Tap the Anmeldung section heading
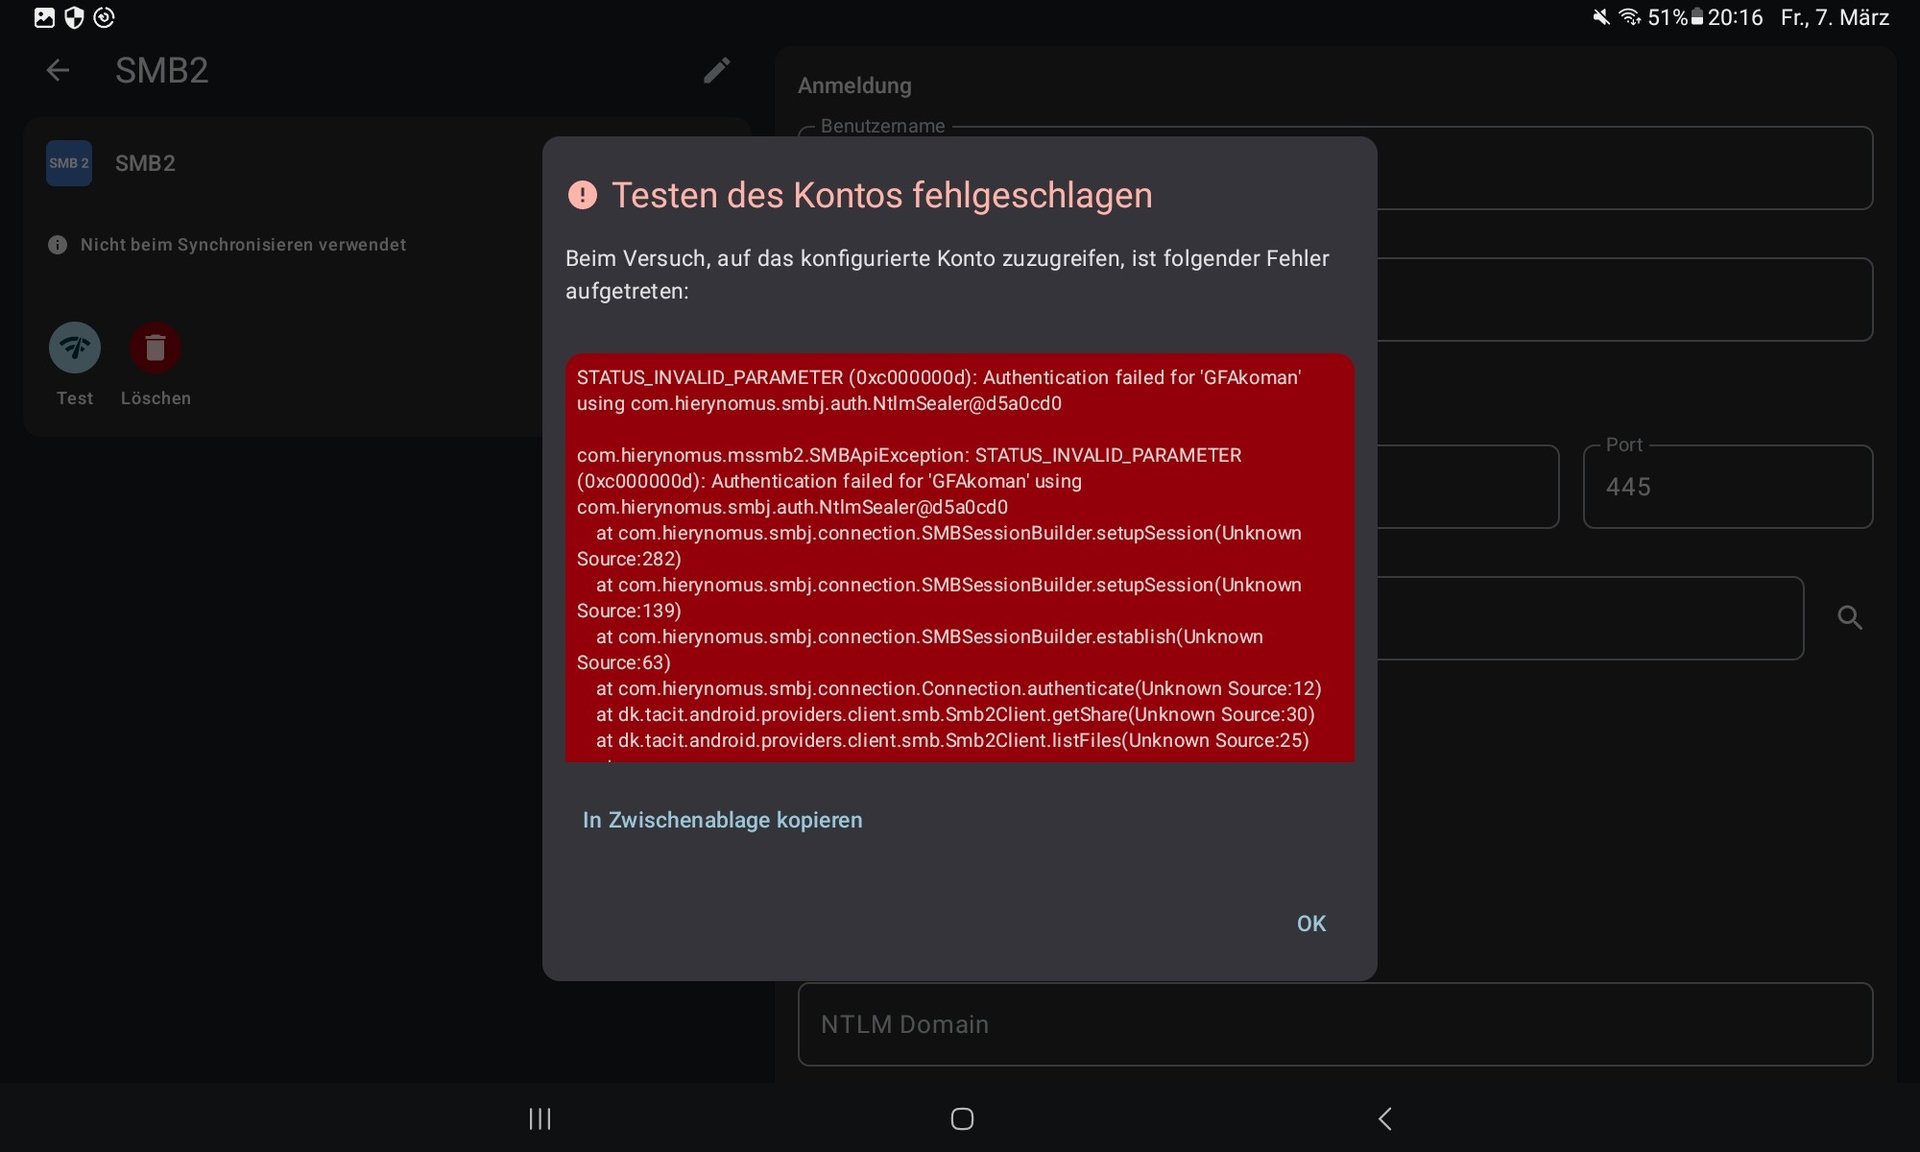This screenshot has height=1152, width=1920. [x=854, y=86]
